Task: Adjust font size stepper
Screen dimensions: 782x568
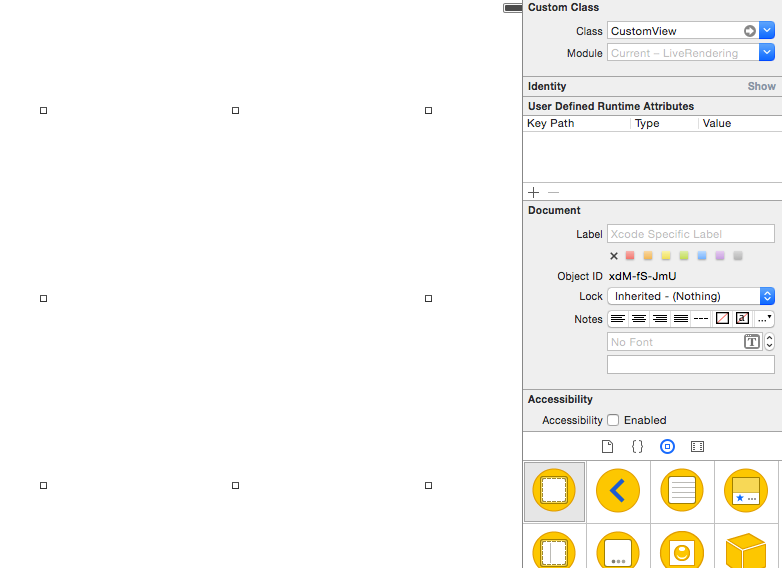Action: 770,342
